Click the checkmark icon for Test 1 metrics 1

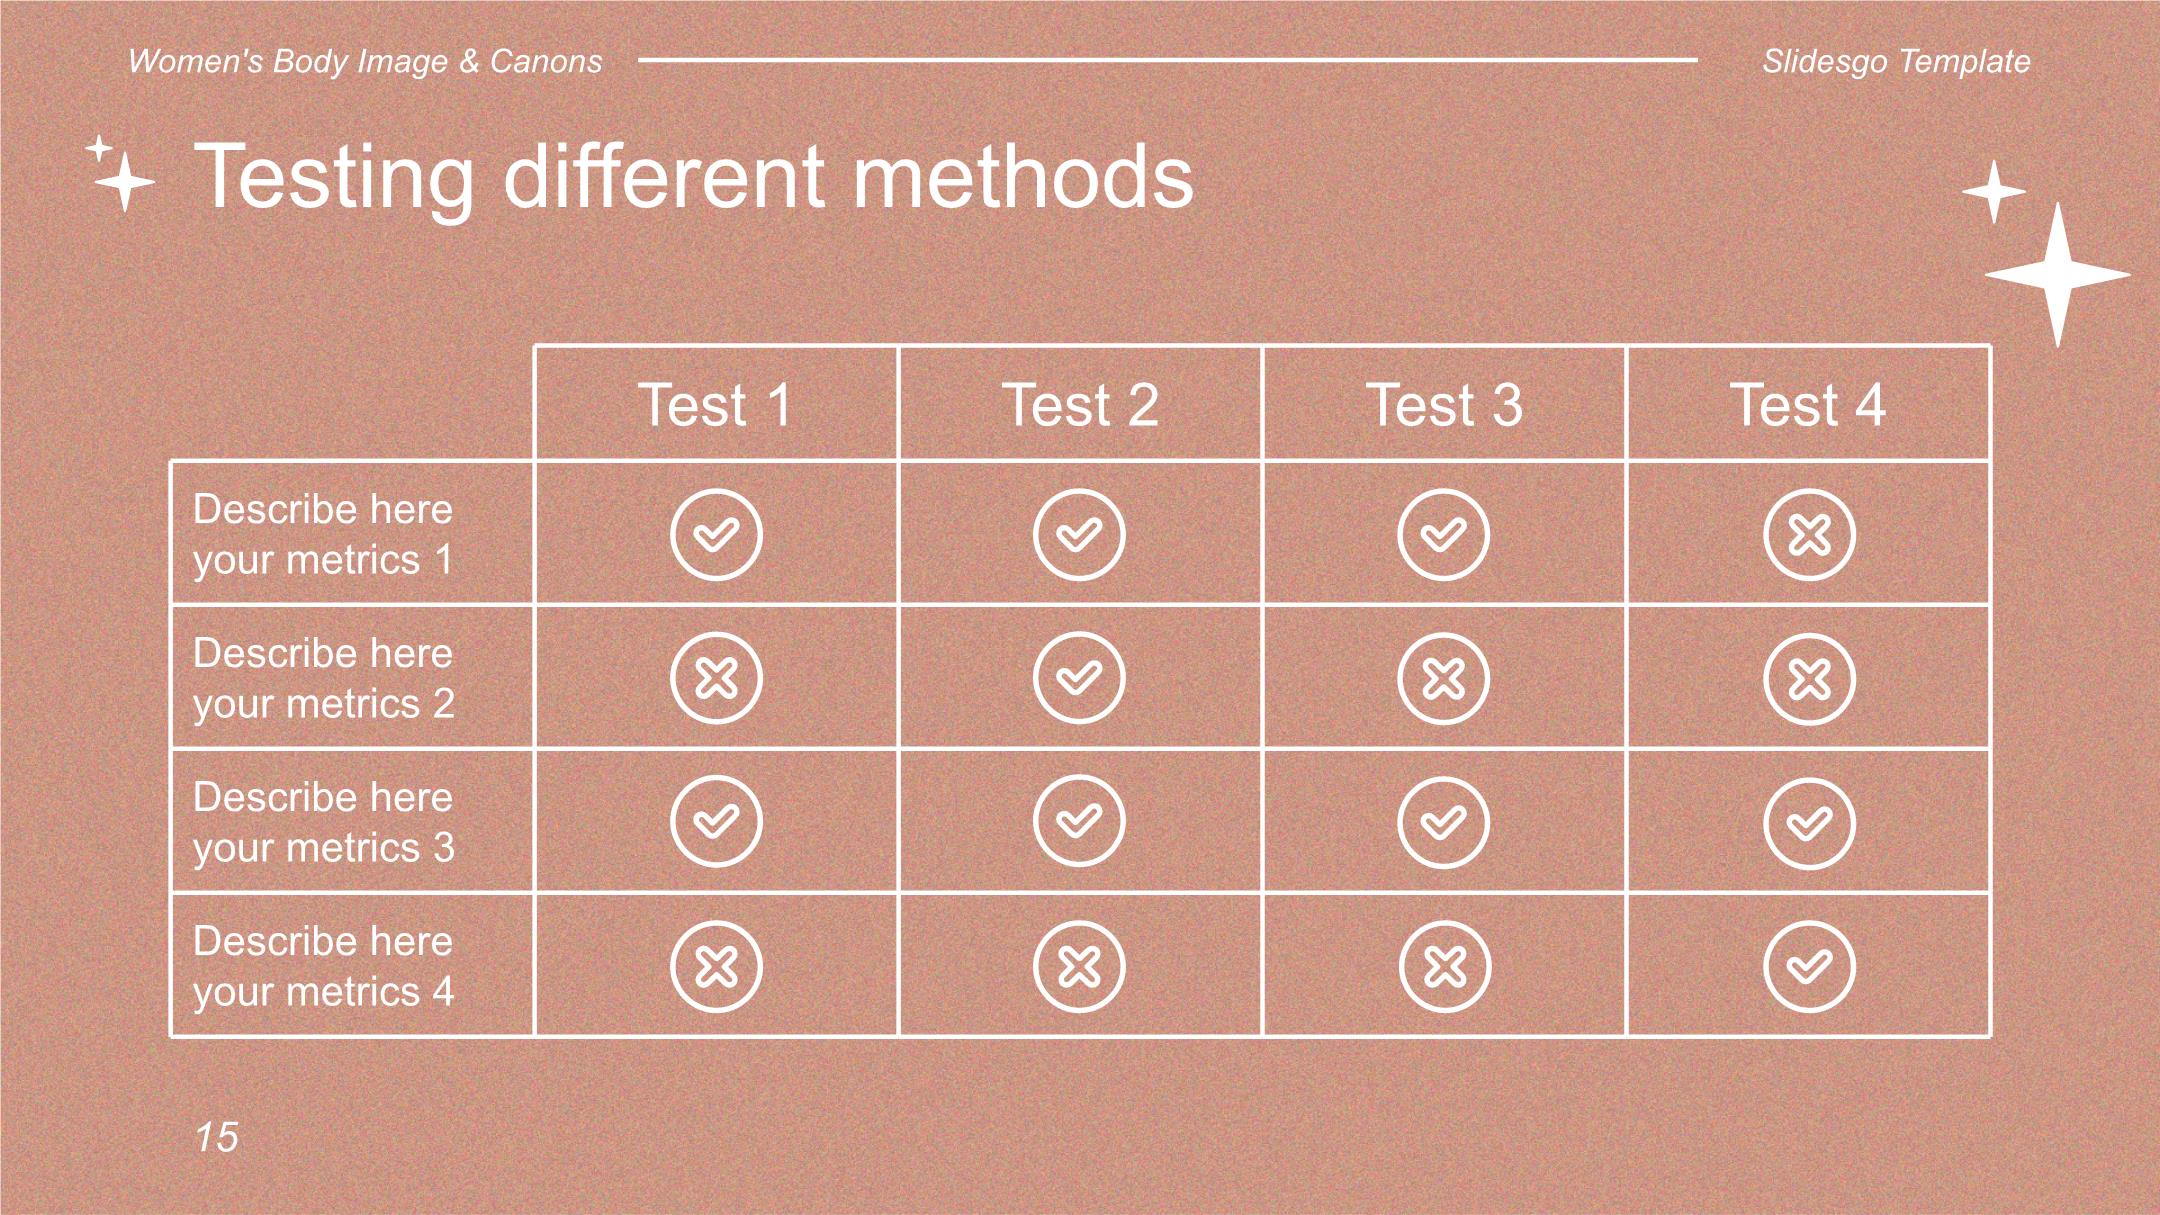pos(716,535)
